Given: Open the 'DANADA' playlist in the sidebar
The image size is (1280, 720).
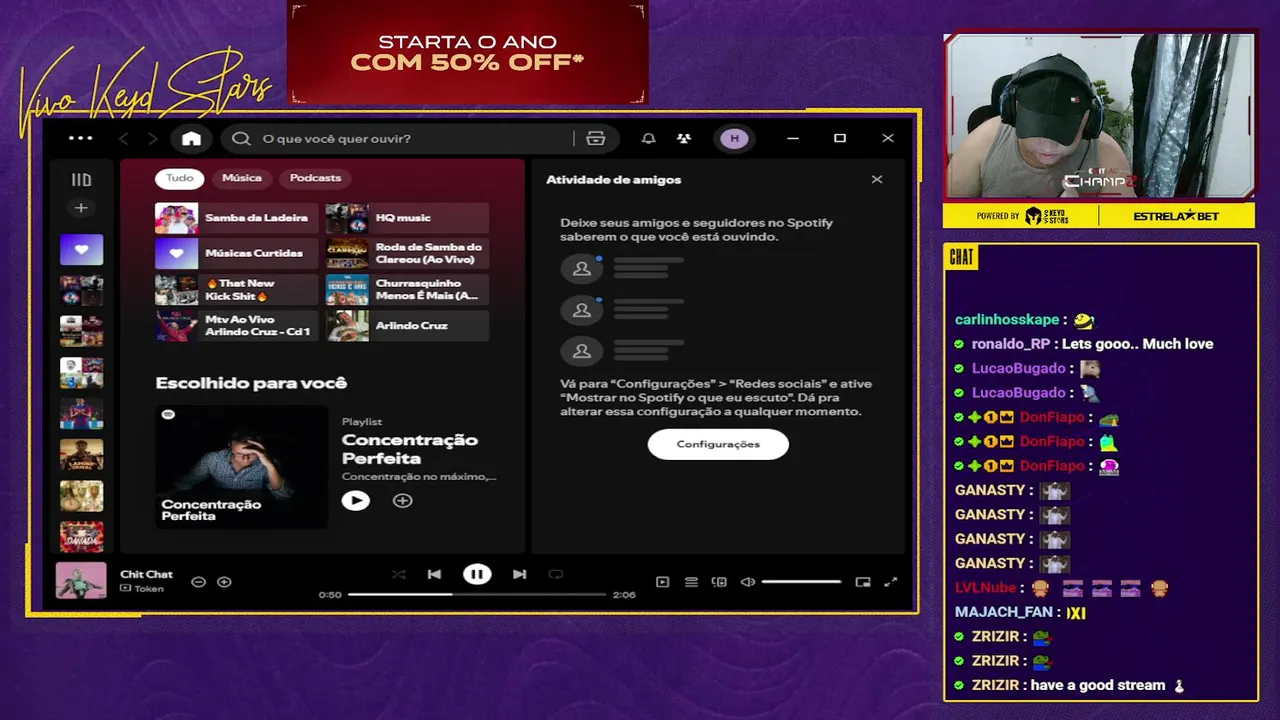Looking at the screenshot, I should pyautogui.click(x=81, y=537).
